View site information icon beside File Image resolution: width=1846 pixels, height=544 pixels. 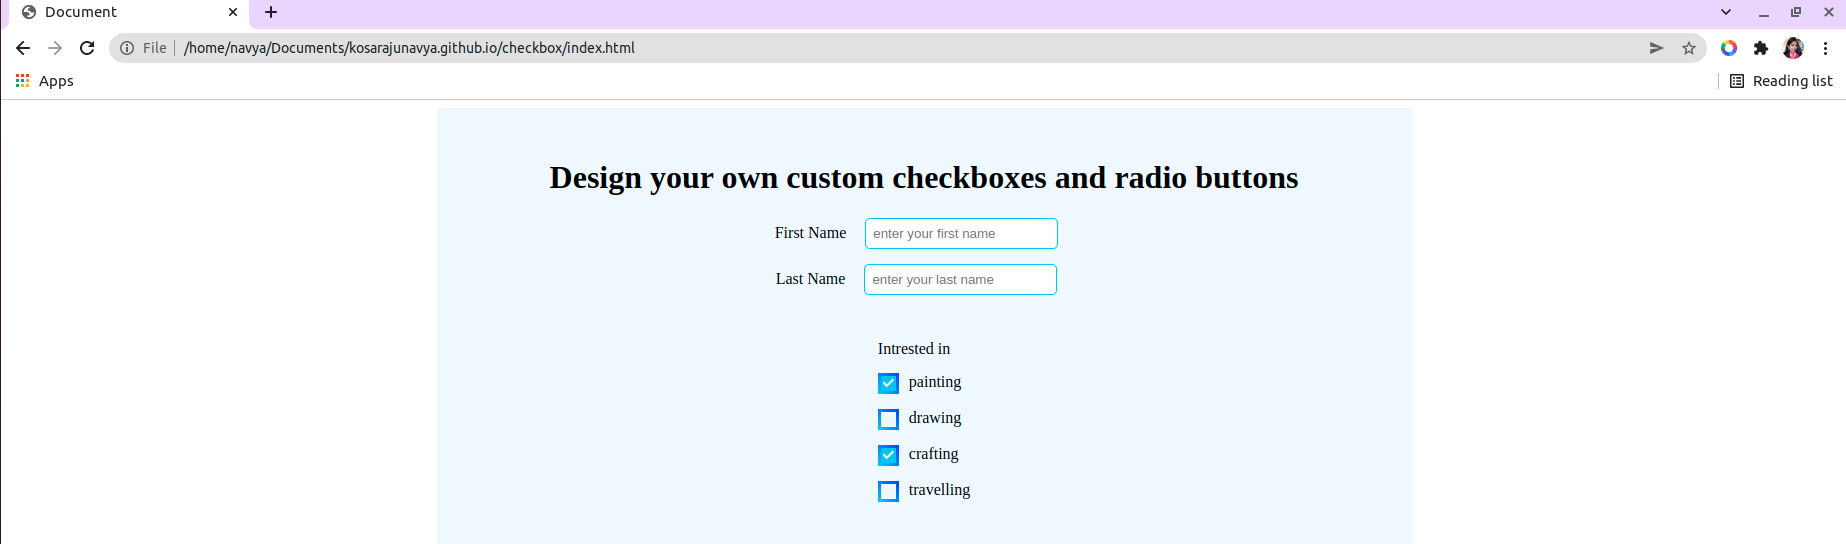pyautogui.click(x=127, y=48)
